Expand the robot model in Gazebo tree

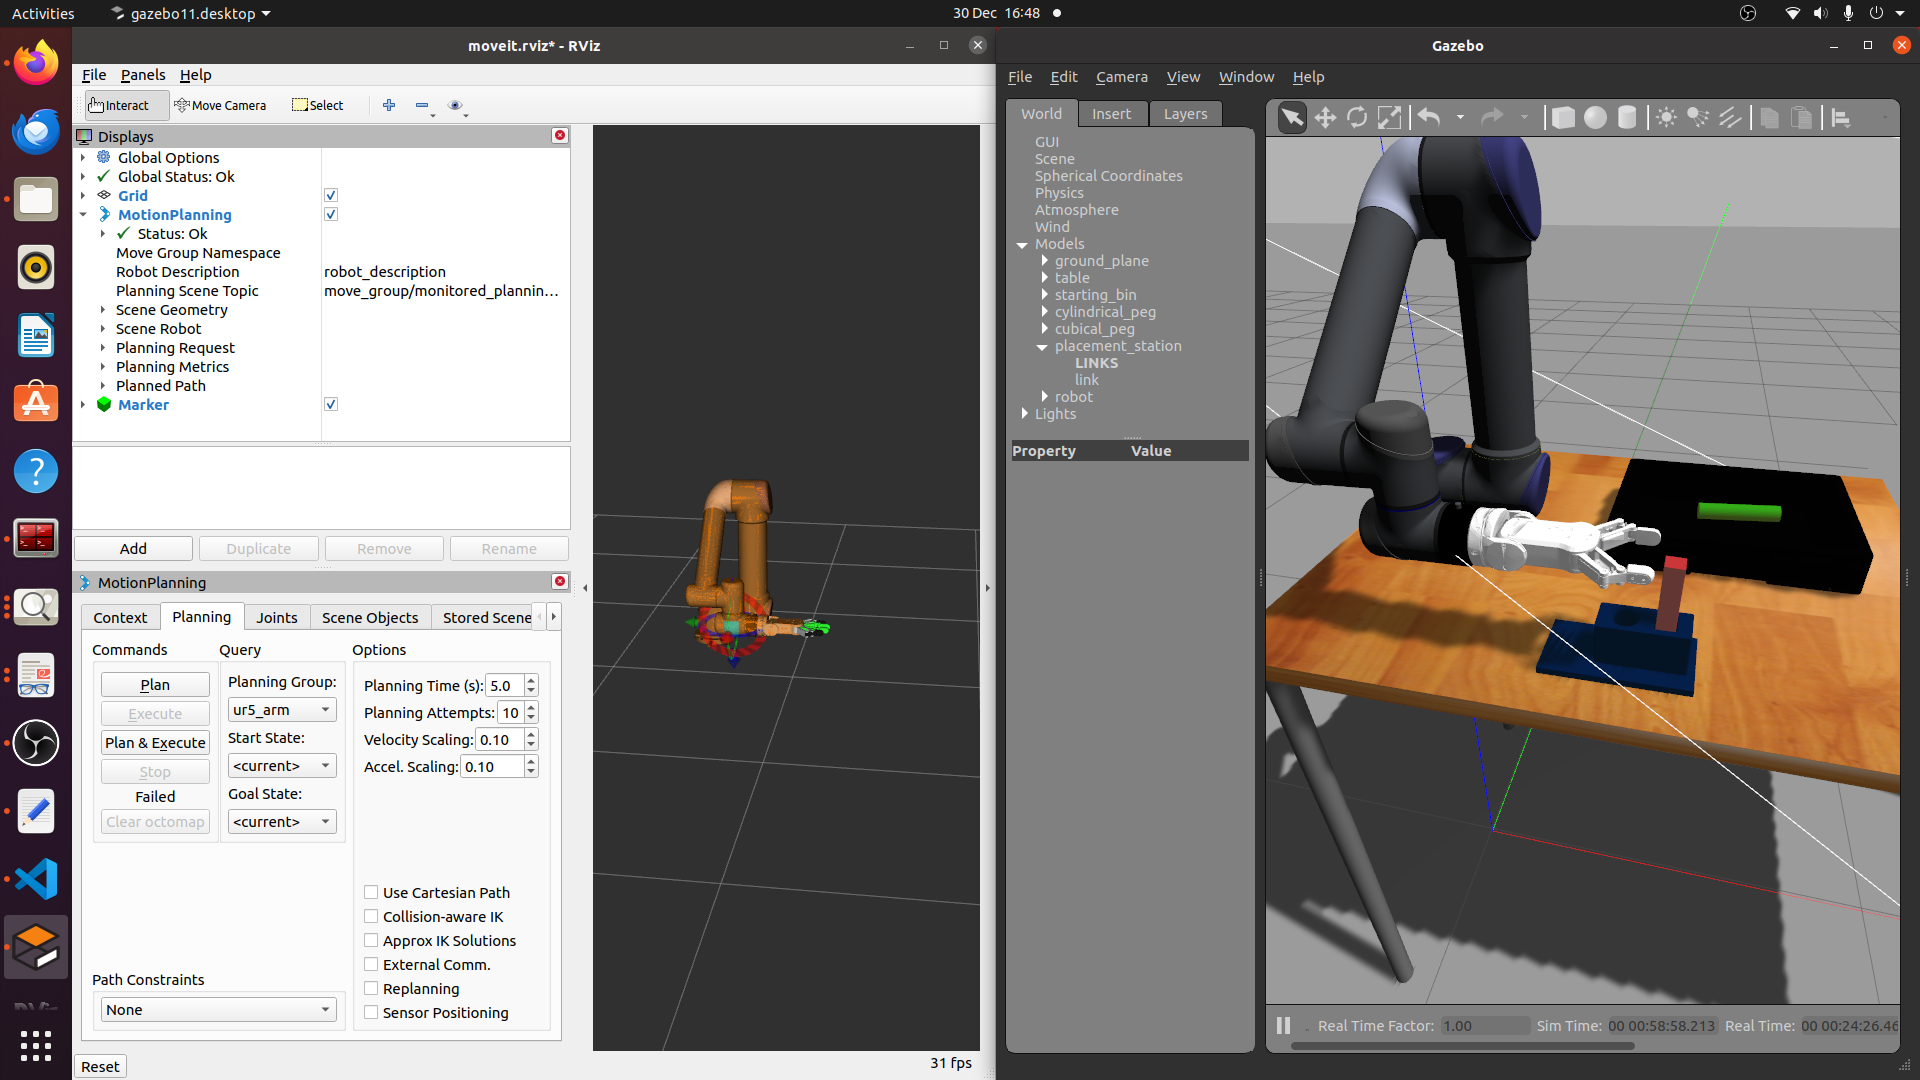pyautogui.click(x=1044, y=397)
